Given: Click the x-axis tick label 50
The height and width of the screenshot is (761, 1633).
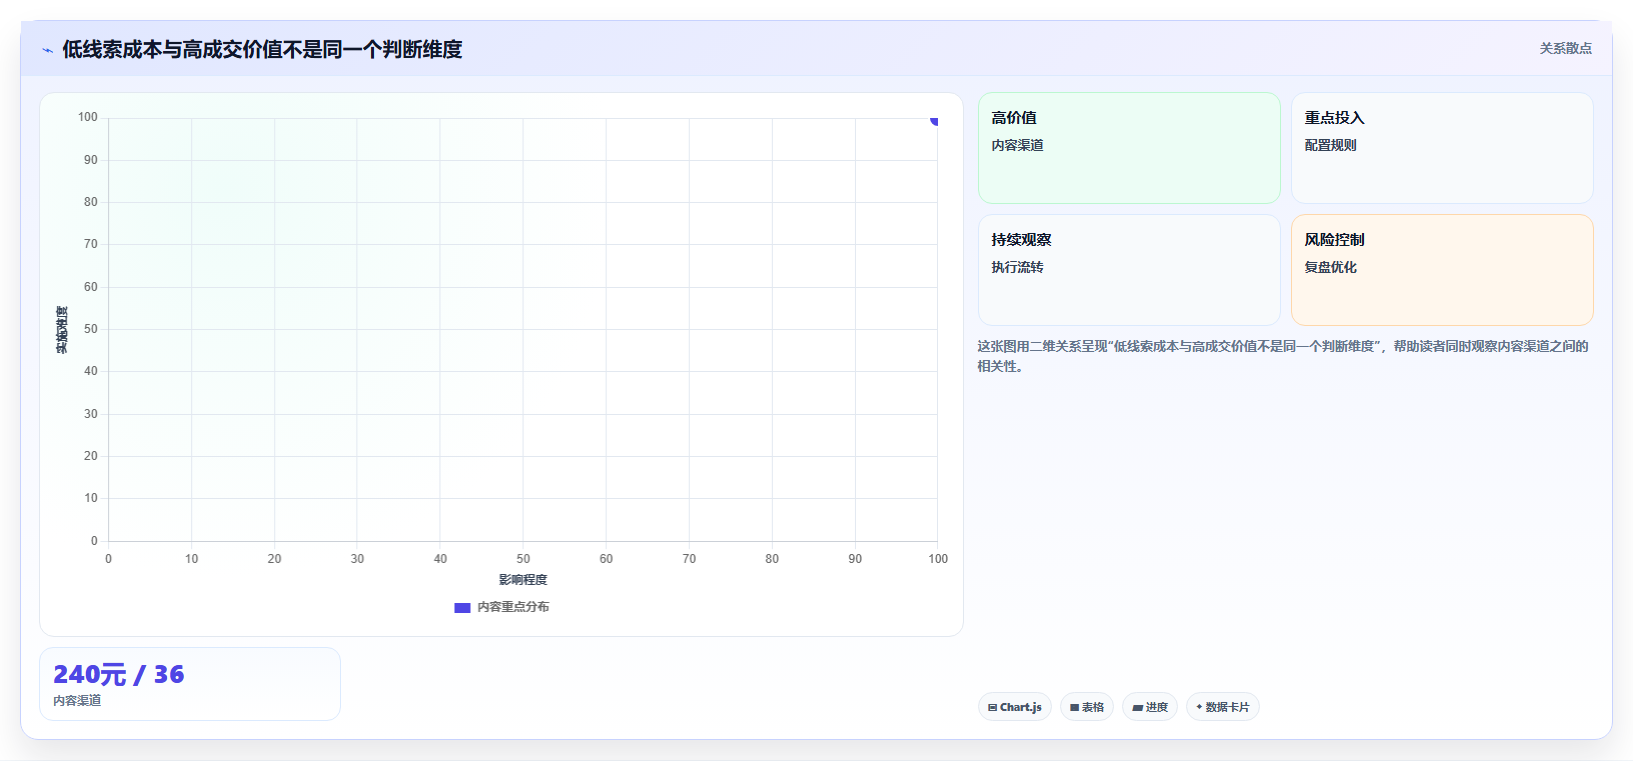Looking at the screenshot, I should coord(523,559).
